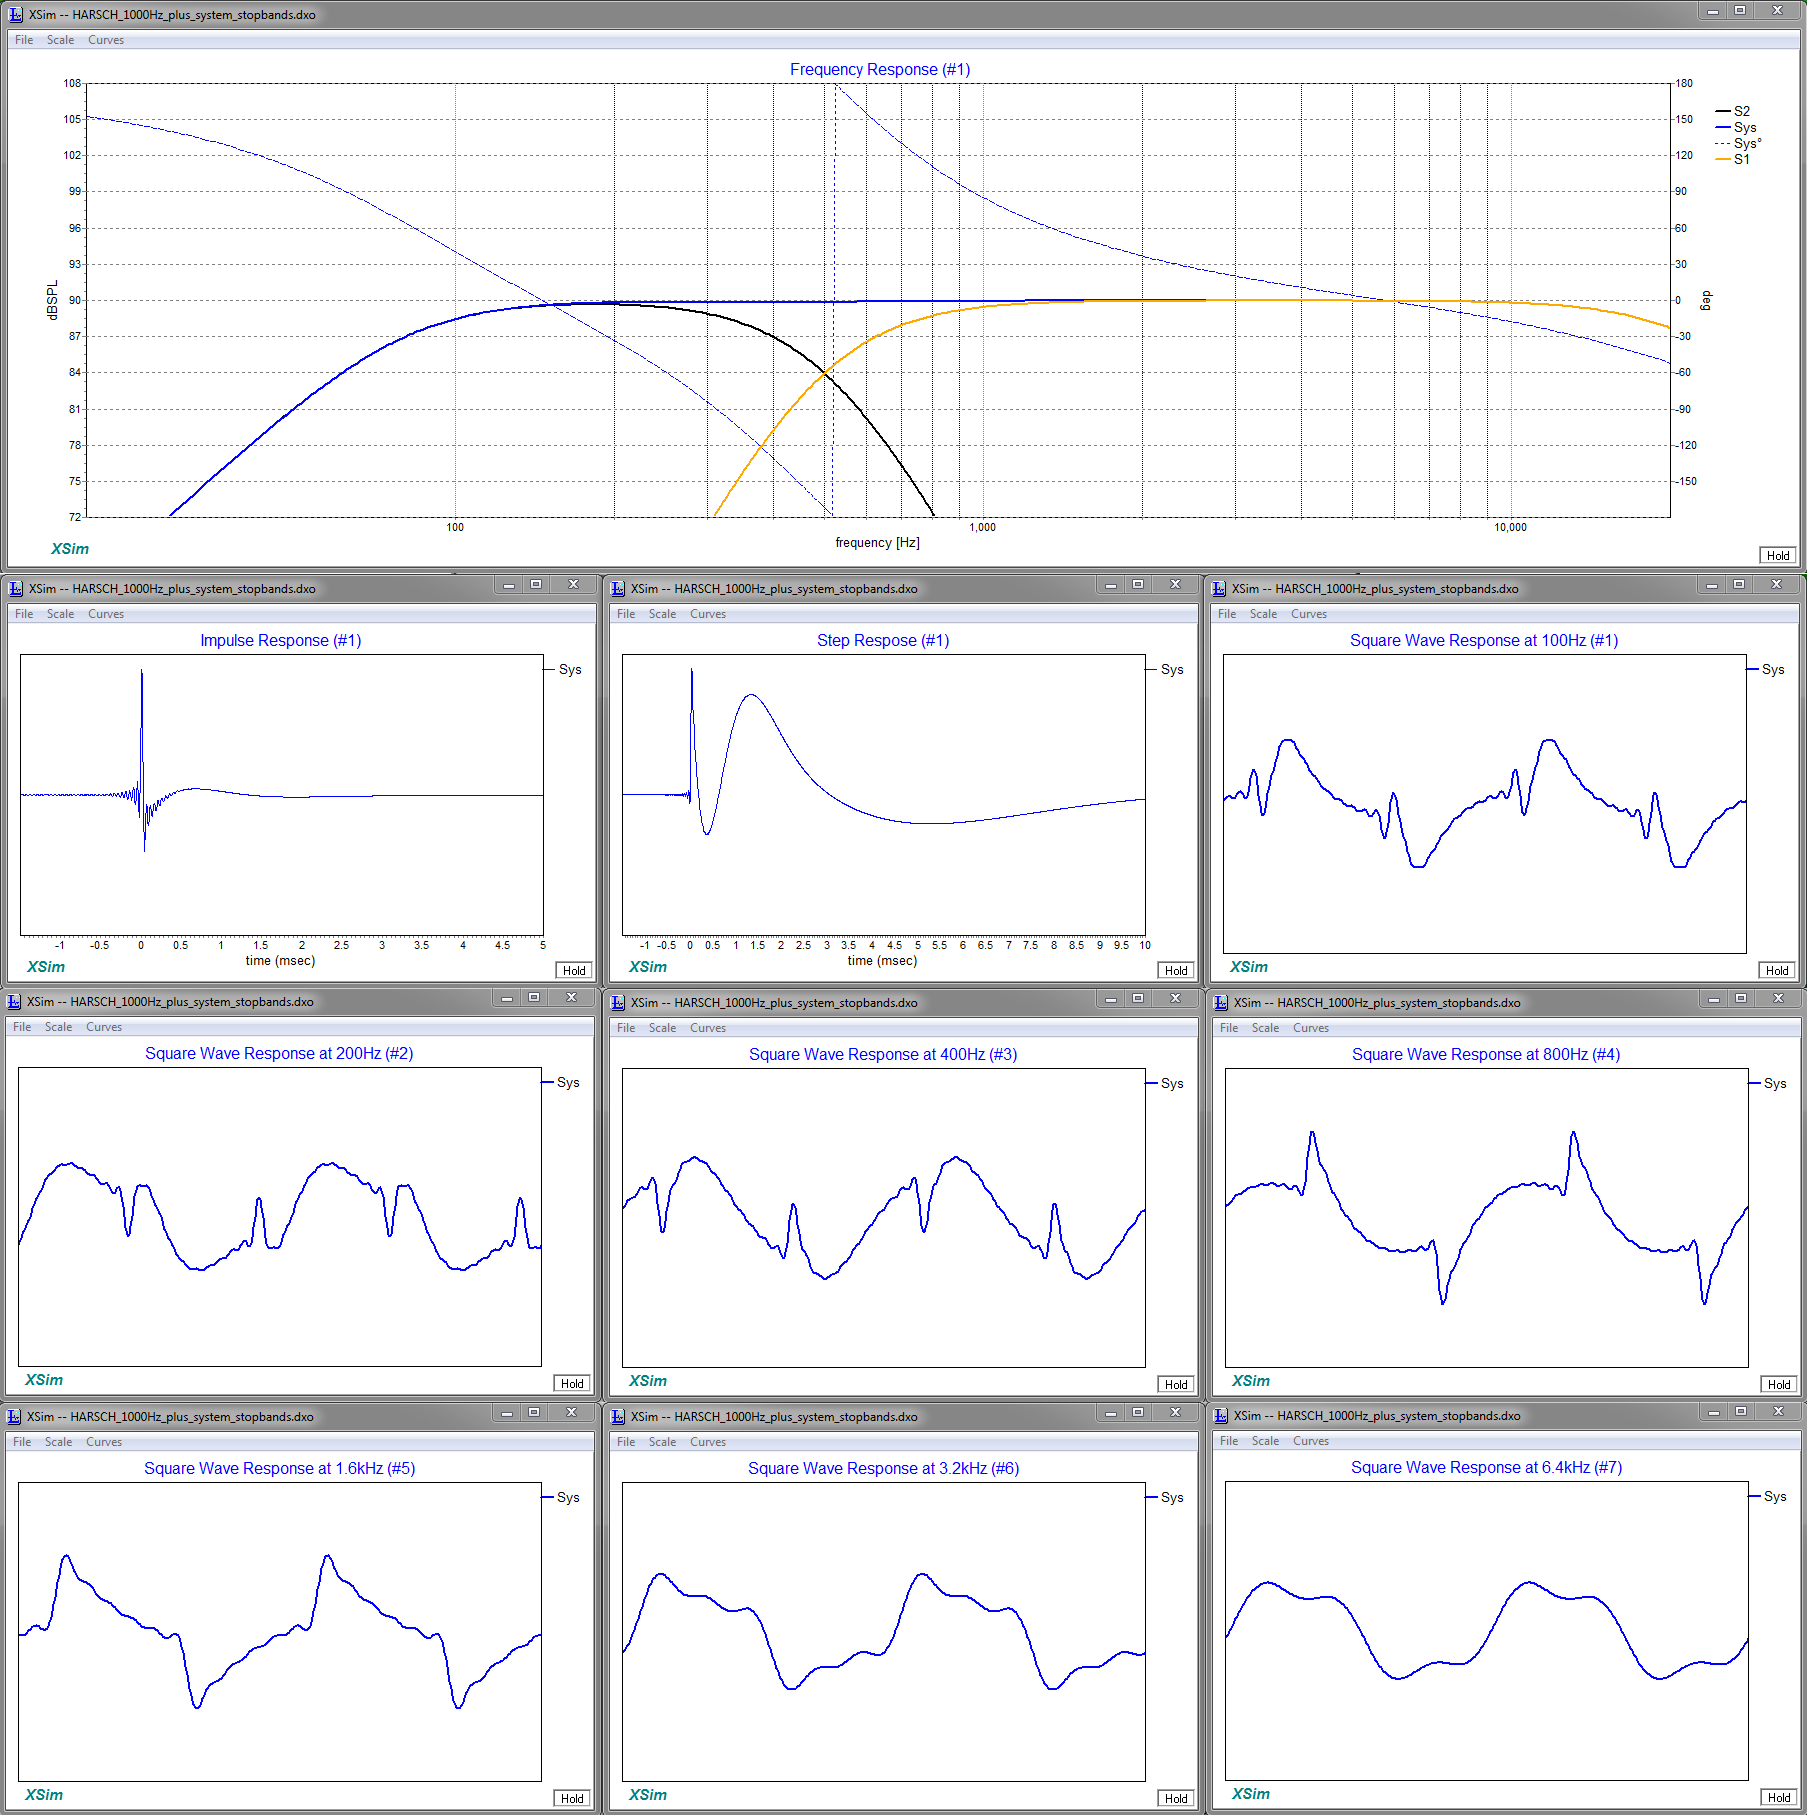This screenshot has height=1815, width=1807.
Task: Open Scale menu in Square Wave 800Hz window
Action: pos(1265,1028)
